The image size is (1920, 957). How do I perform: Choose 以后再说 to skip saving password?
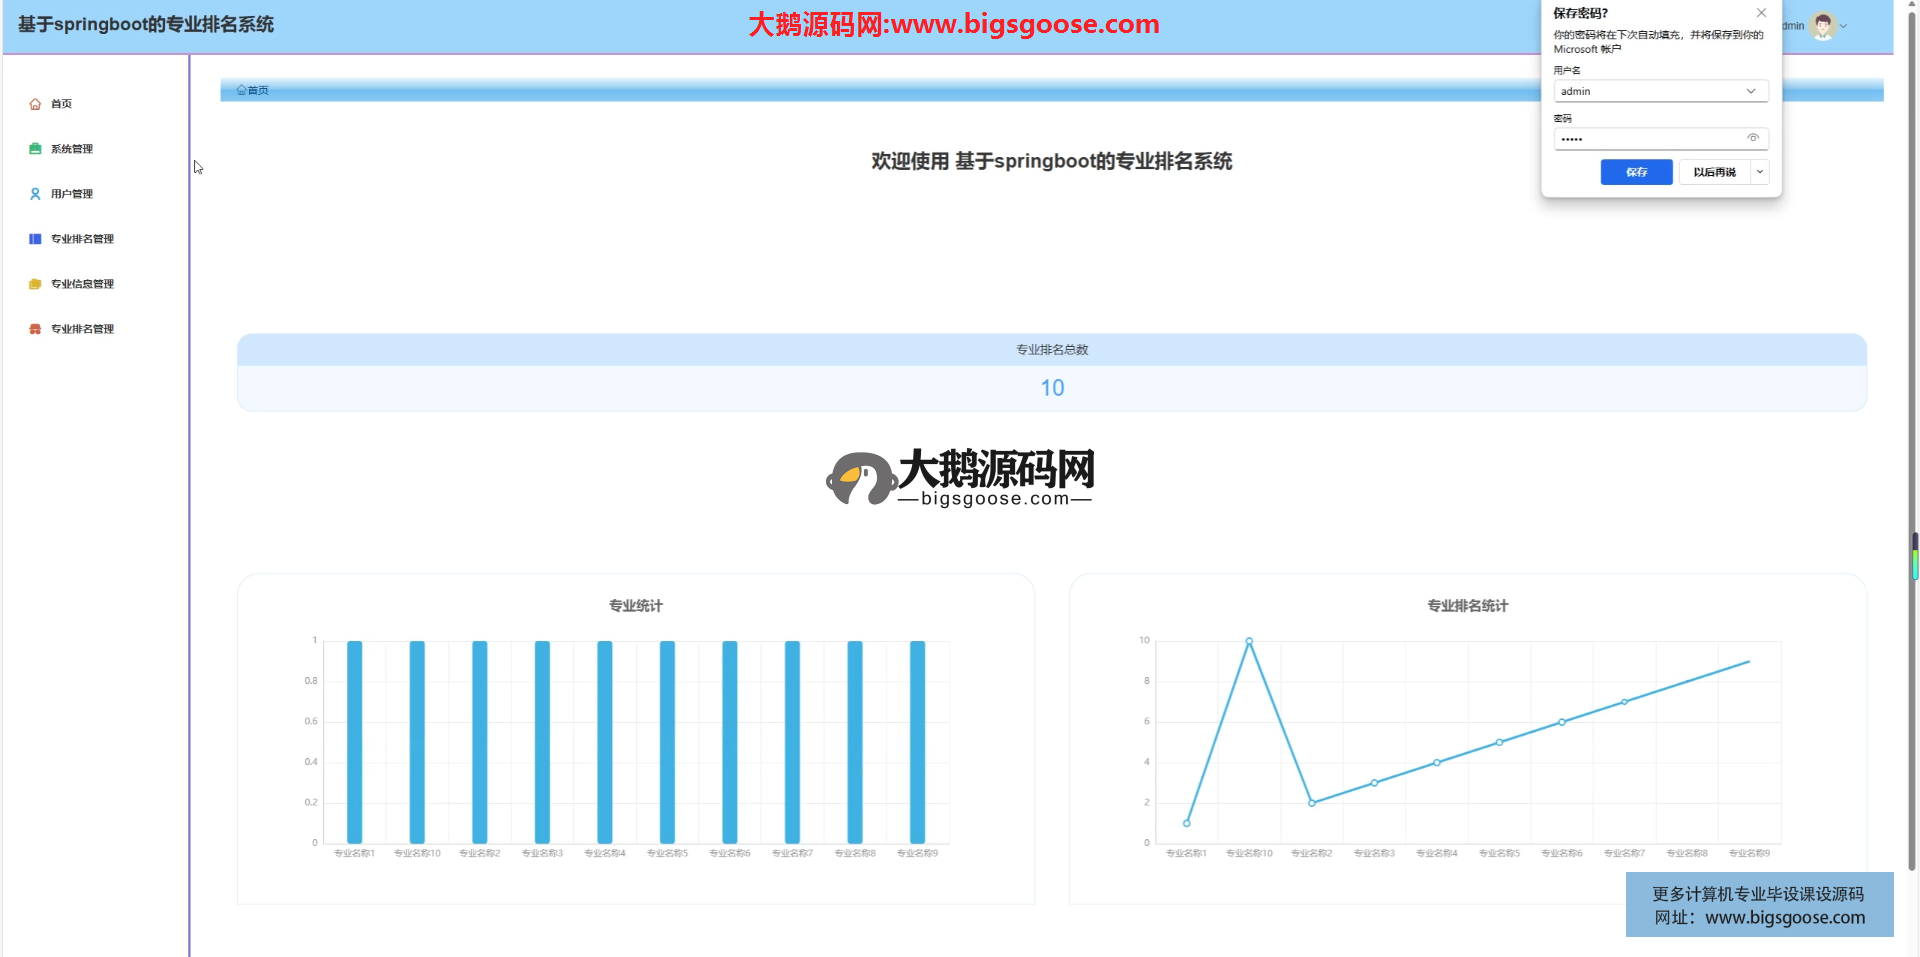(1714, 172)
